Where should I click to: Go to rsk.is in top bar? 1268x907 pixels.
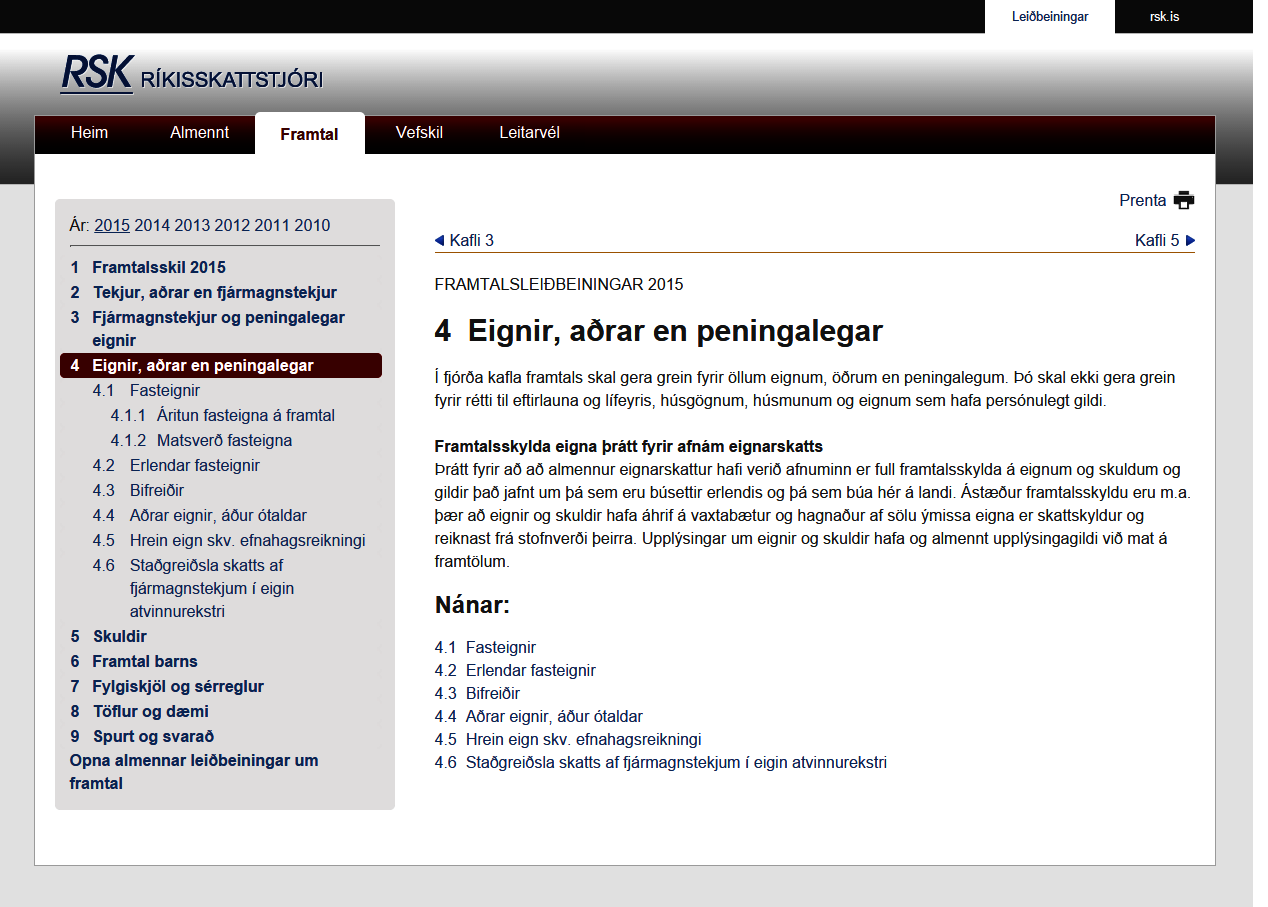pyautogui.click(x=1164, y=17)
